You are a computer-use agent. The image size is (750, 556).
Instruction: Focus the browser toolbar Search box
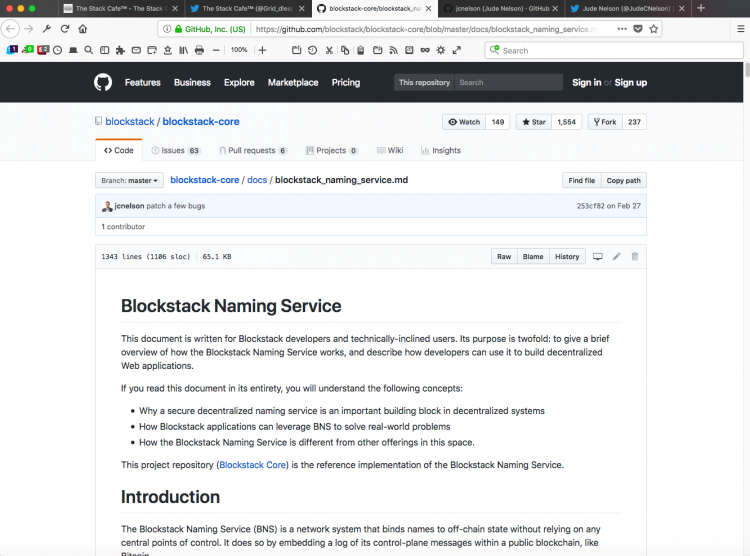click(x=615, y=50)
